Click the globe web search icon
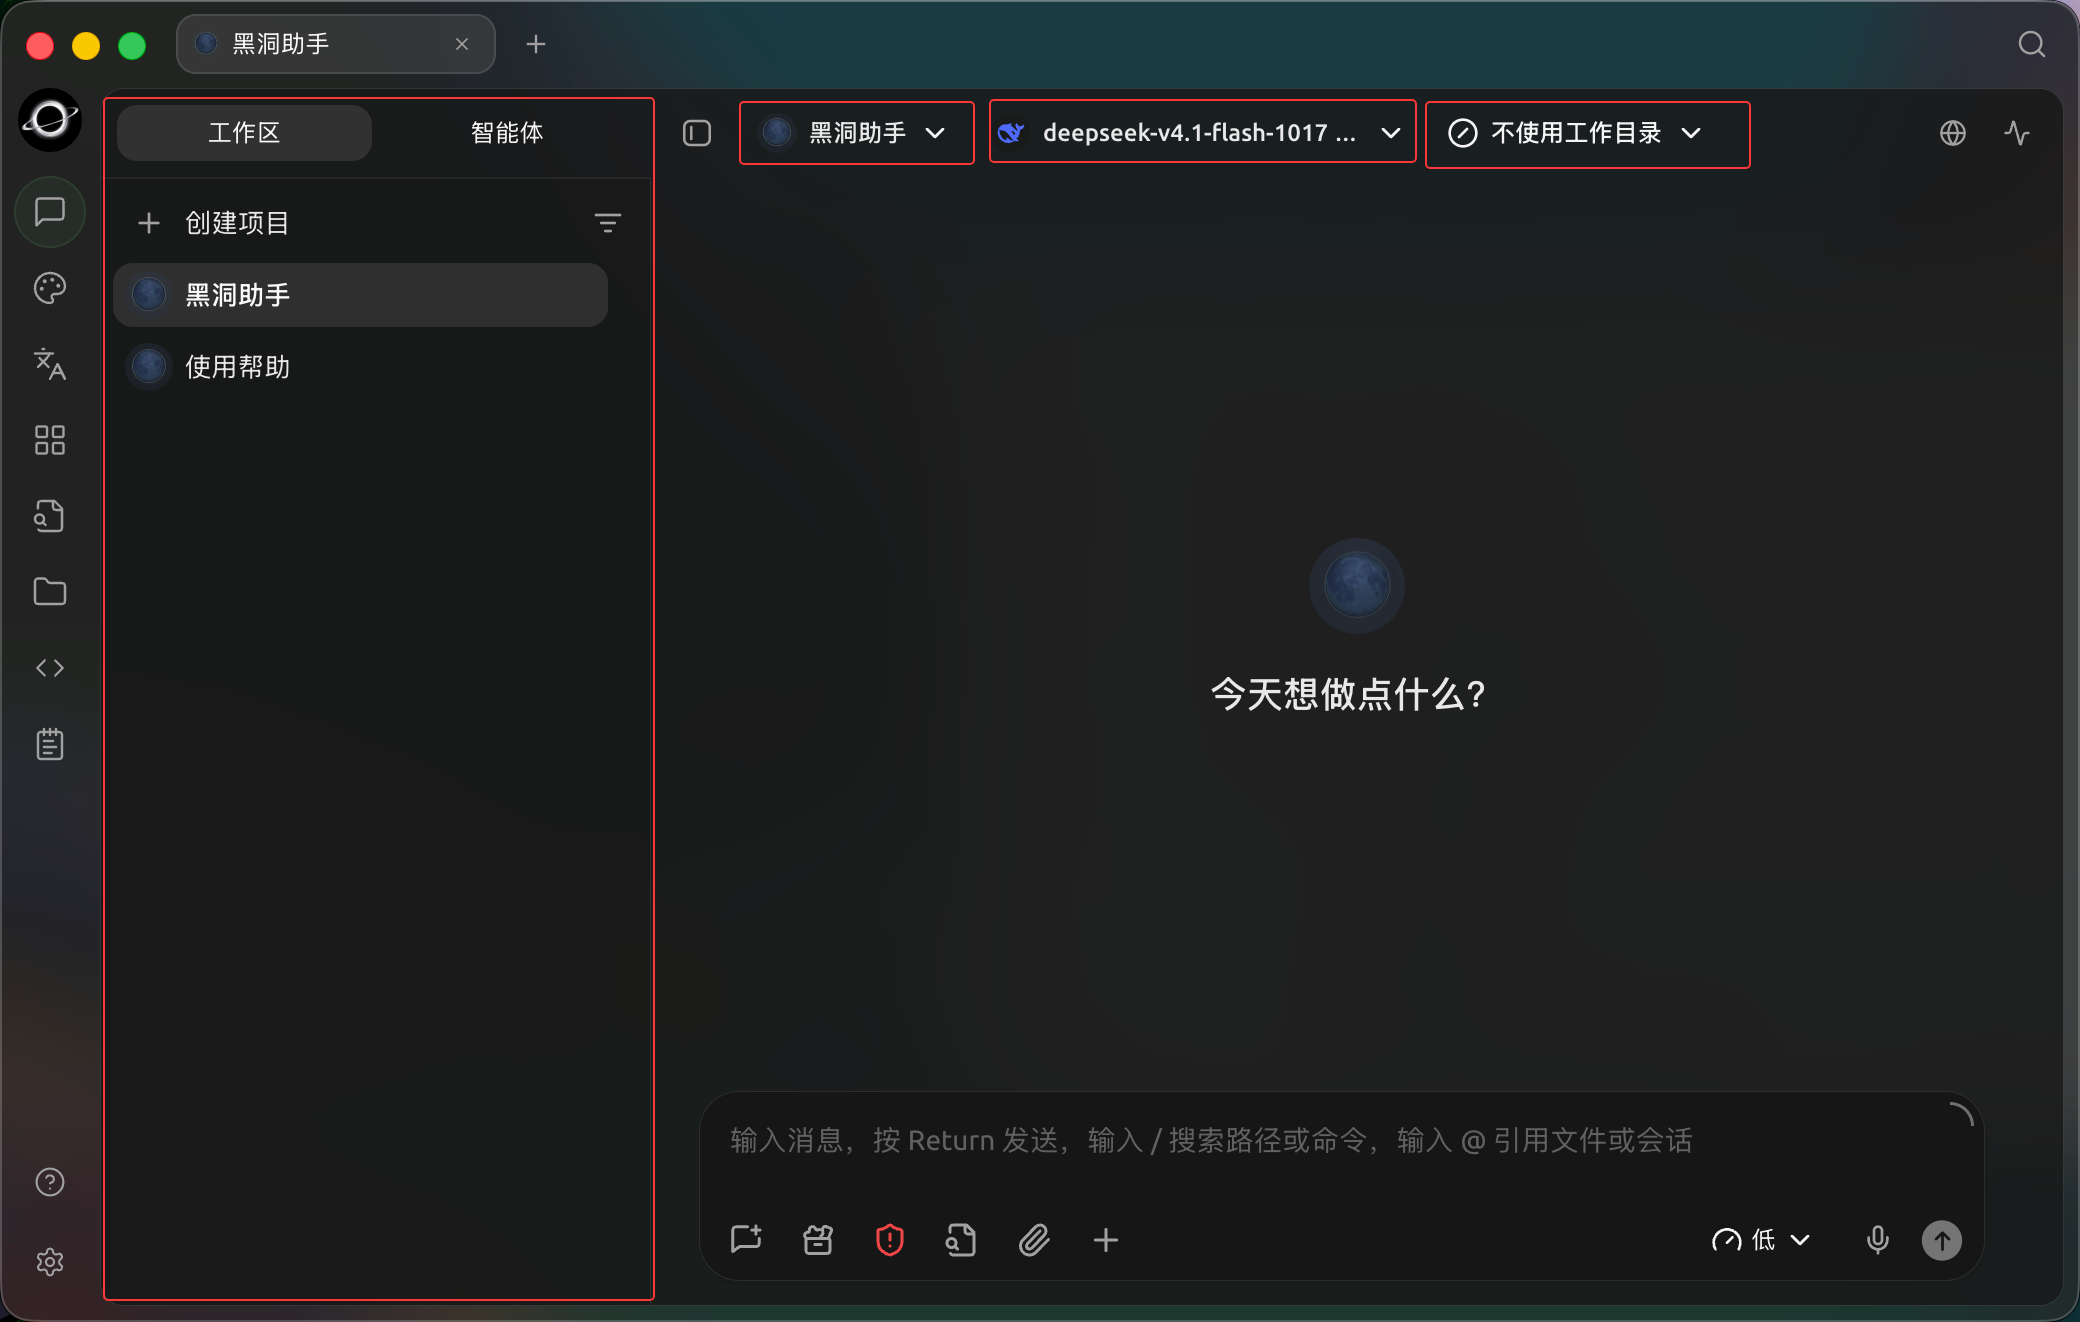The image size is (2080, 1322). pos(1953,133)
